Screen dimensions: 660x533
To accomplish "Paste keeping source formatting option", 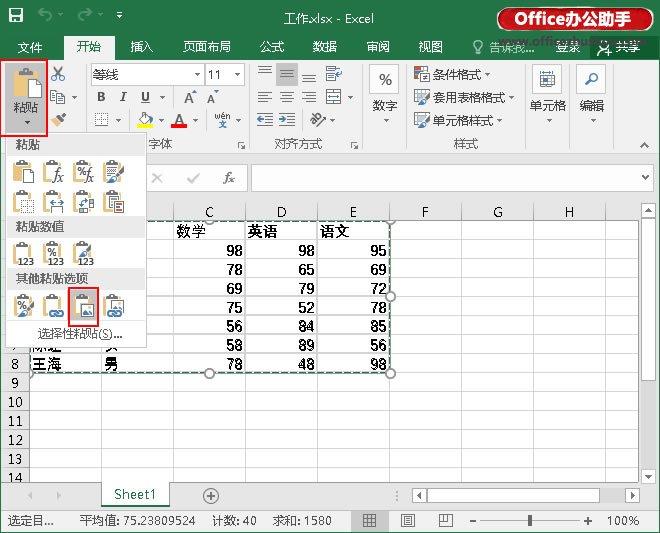I will (114, 172).
